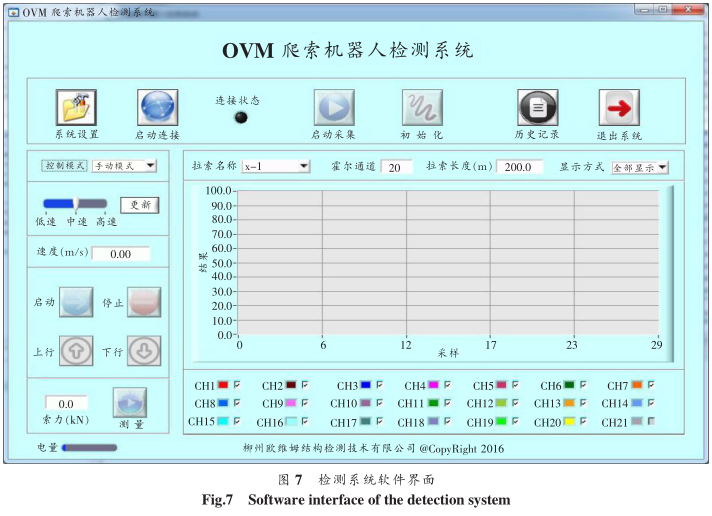Open the 系统设置 system settings icon
This screenshot has height=516, width=712.
77,107
